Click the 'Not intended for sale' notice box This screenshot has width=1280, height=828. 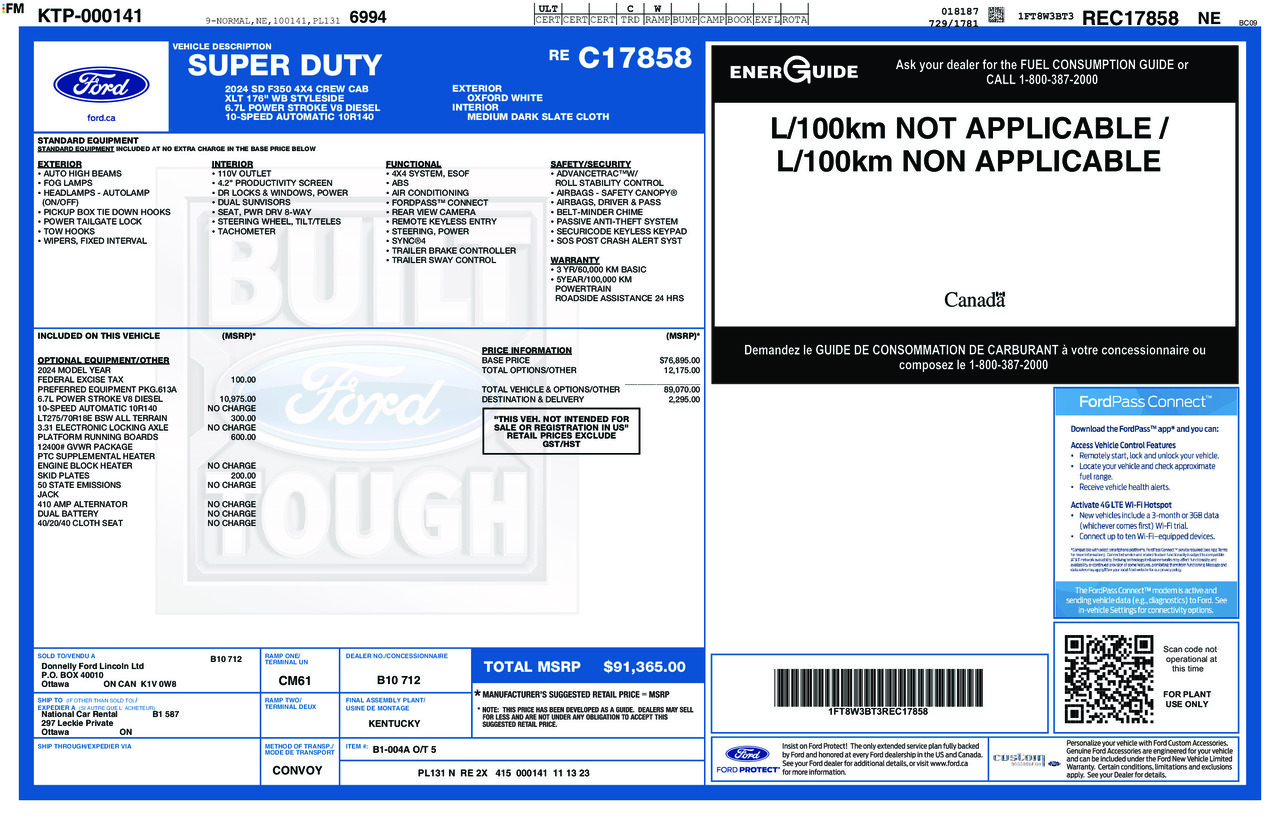(x=560, y=432)
